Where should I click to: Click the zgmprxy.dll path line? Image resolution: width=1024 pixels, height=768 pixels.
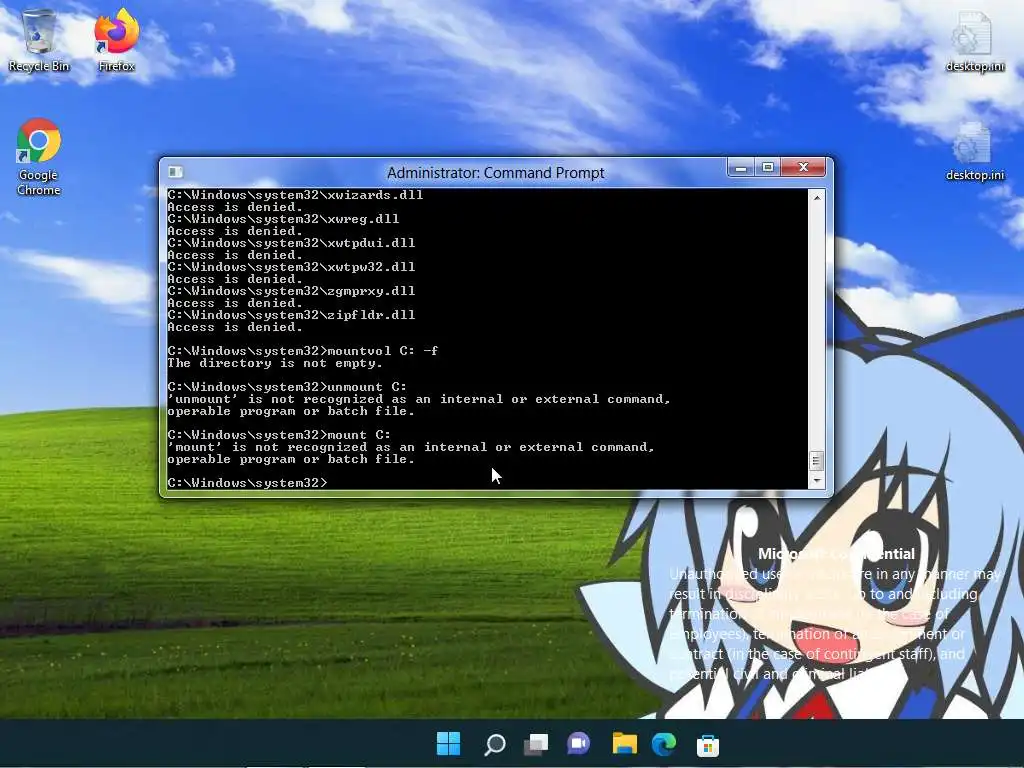click(291, 291)
